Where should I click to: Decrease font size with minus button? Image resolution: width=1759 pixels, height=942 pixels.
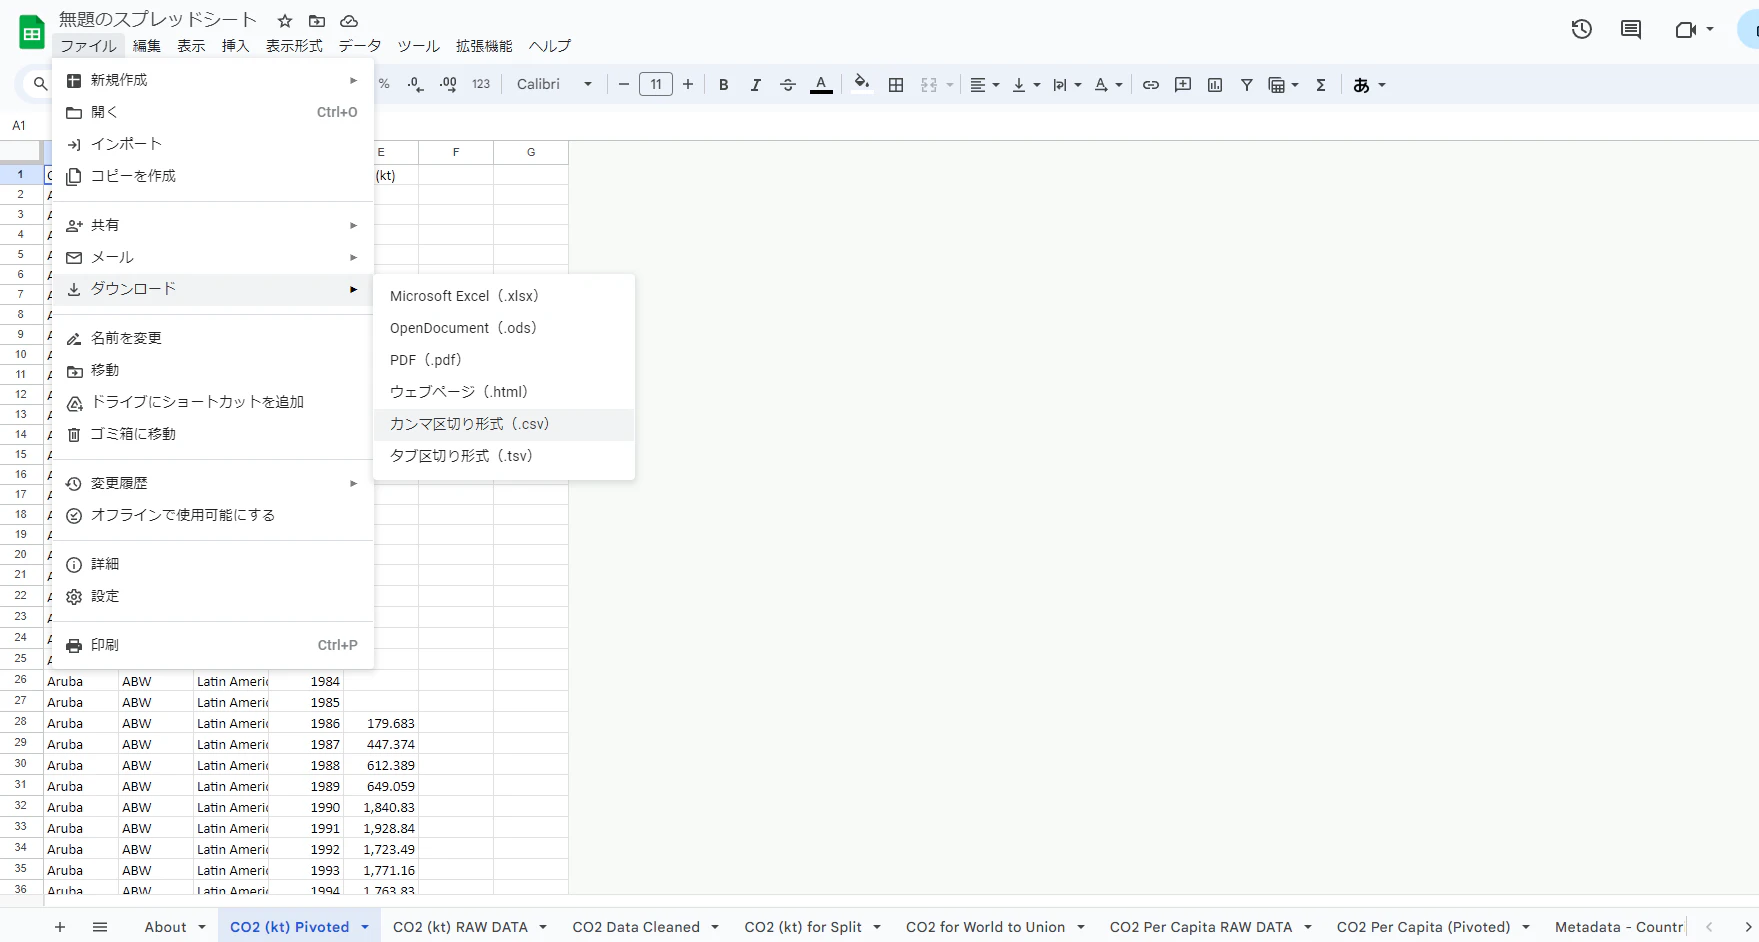pos(624,85)
